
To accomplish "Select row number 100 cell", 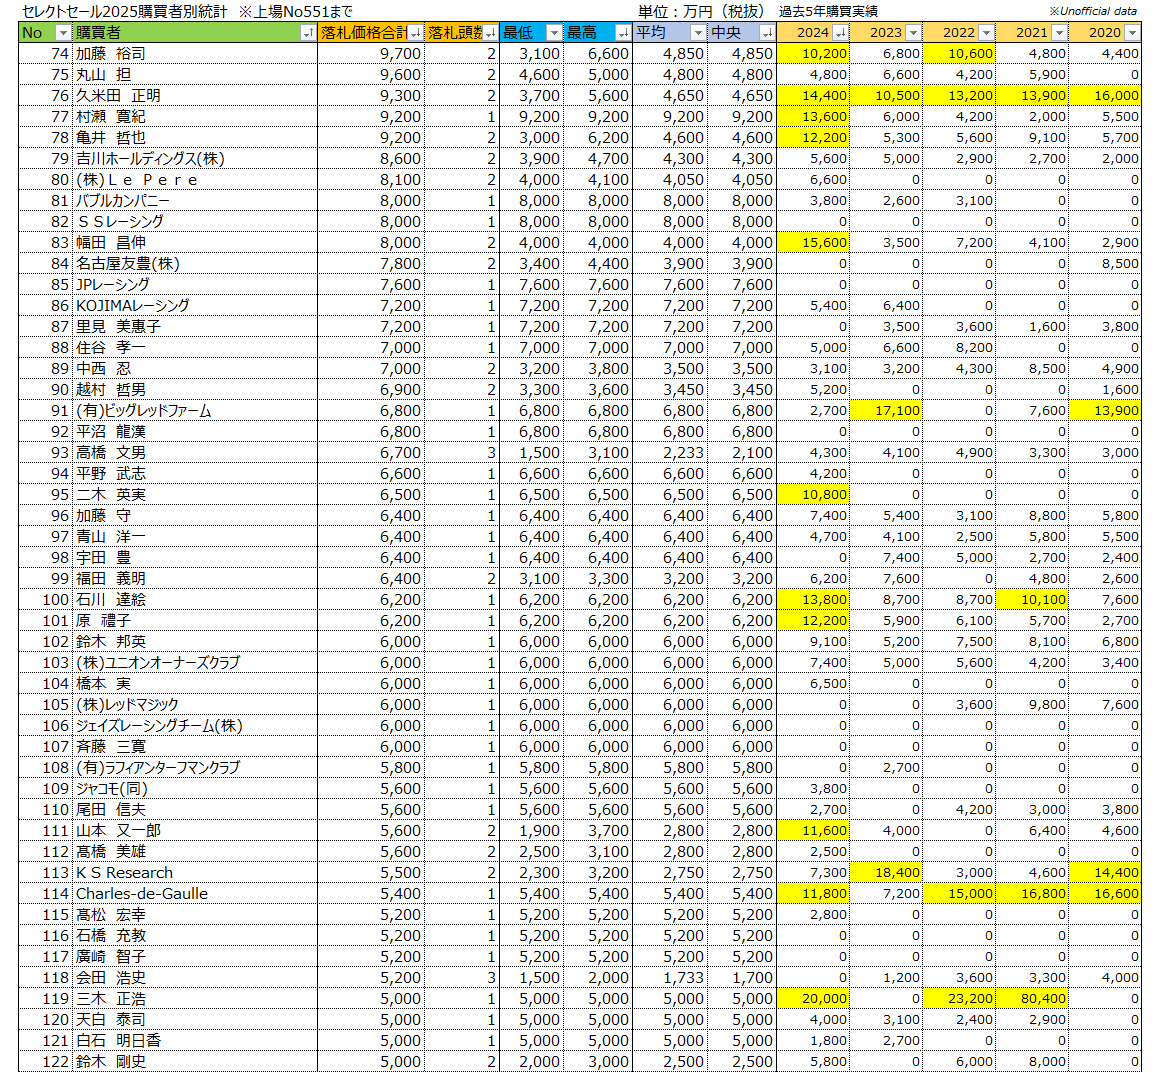I will click(46, 600).
